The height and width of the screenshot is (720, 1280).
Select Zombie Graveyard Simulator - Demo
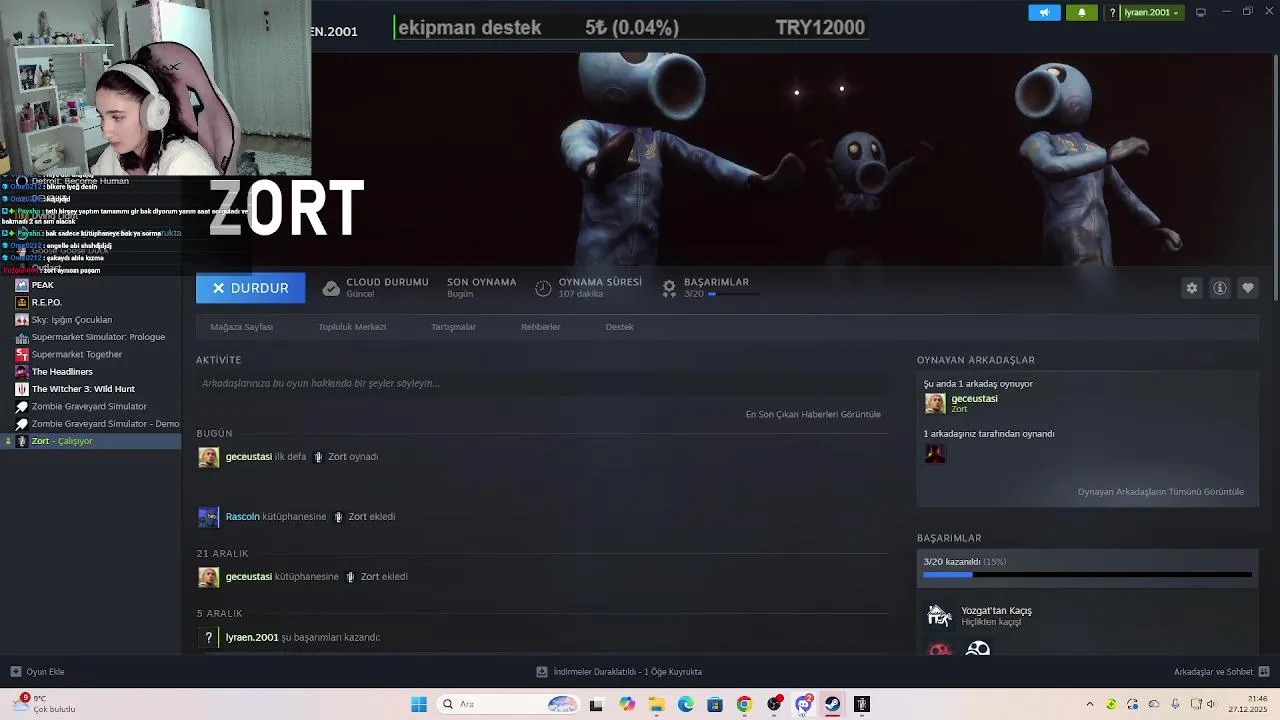(106, 424)
